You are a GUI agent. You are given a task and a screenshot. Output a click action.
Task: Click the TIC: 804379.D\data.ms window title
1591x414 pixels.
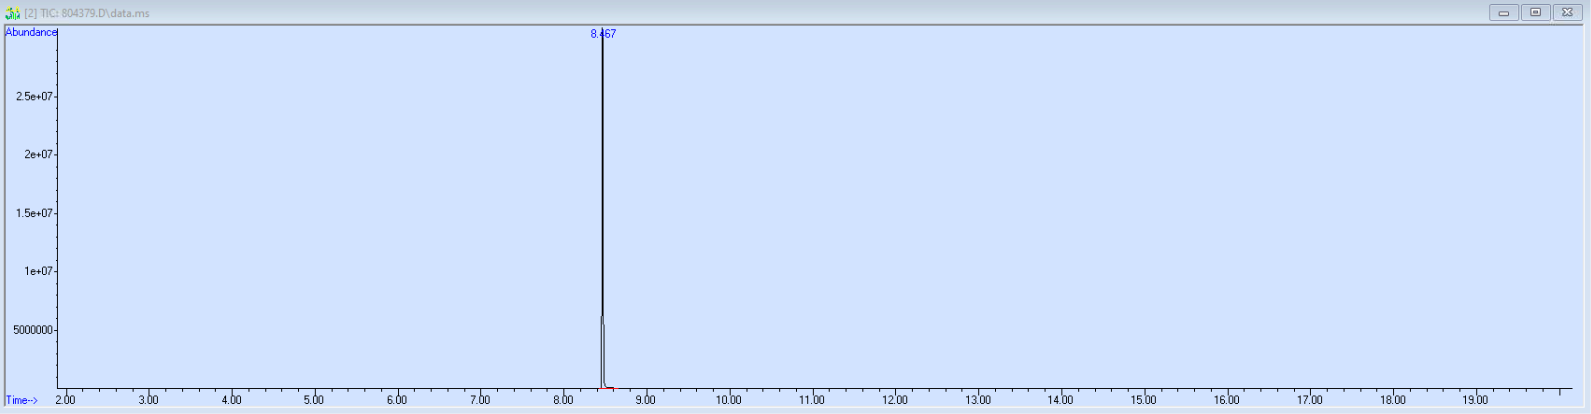(x=87, y=14)
